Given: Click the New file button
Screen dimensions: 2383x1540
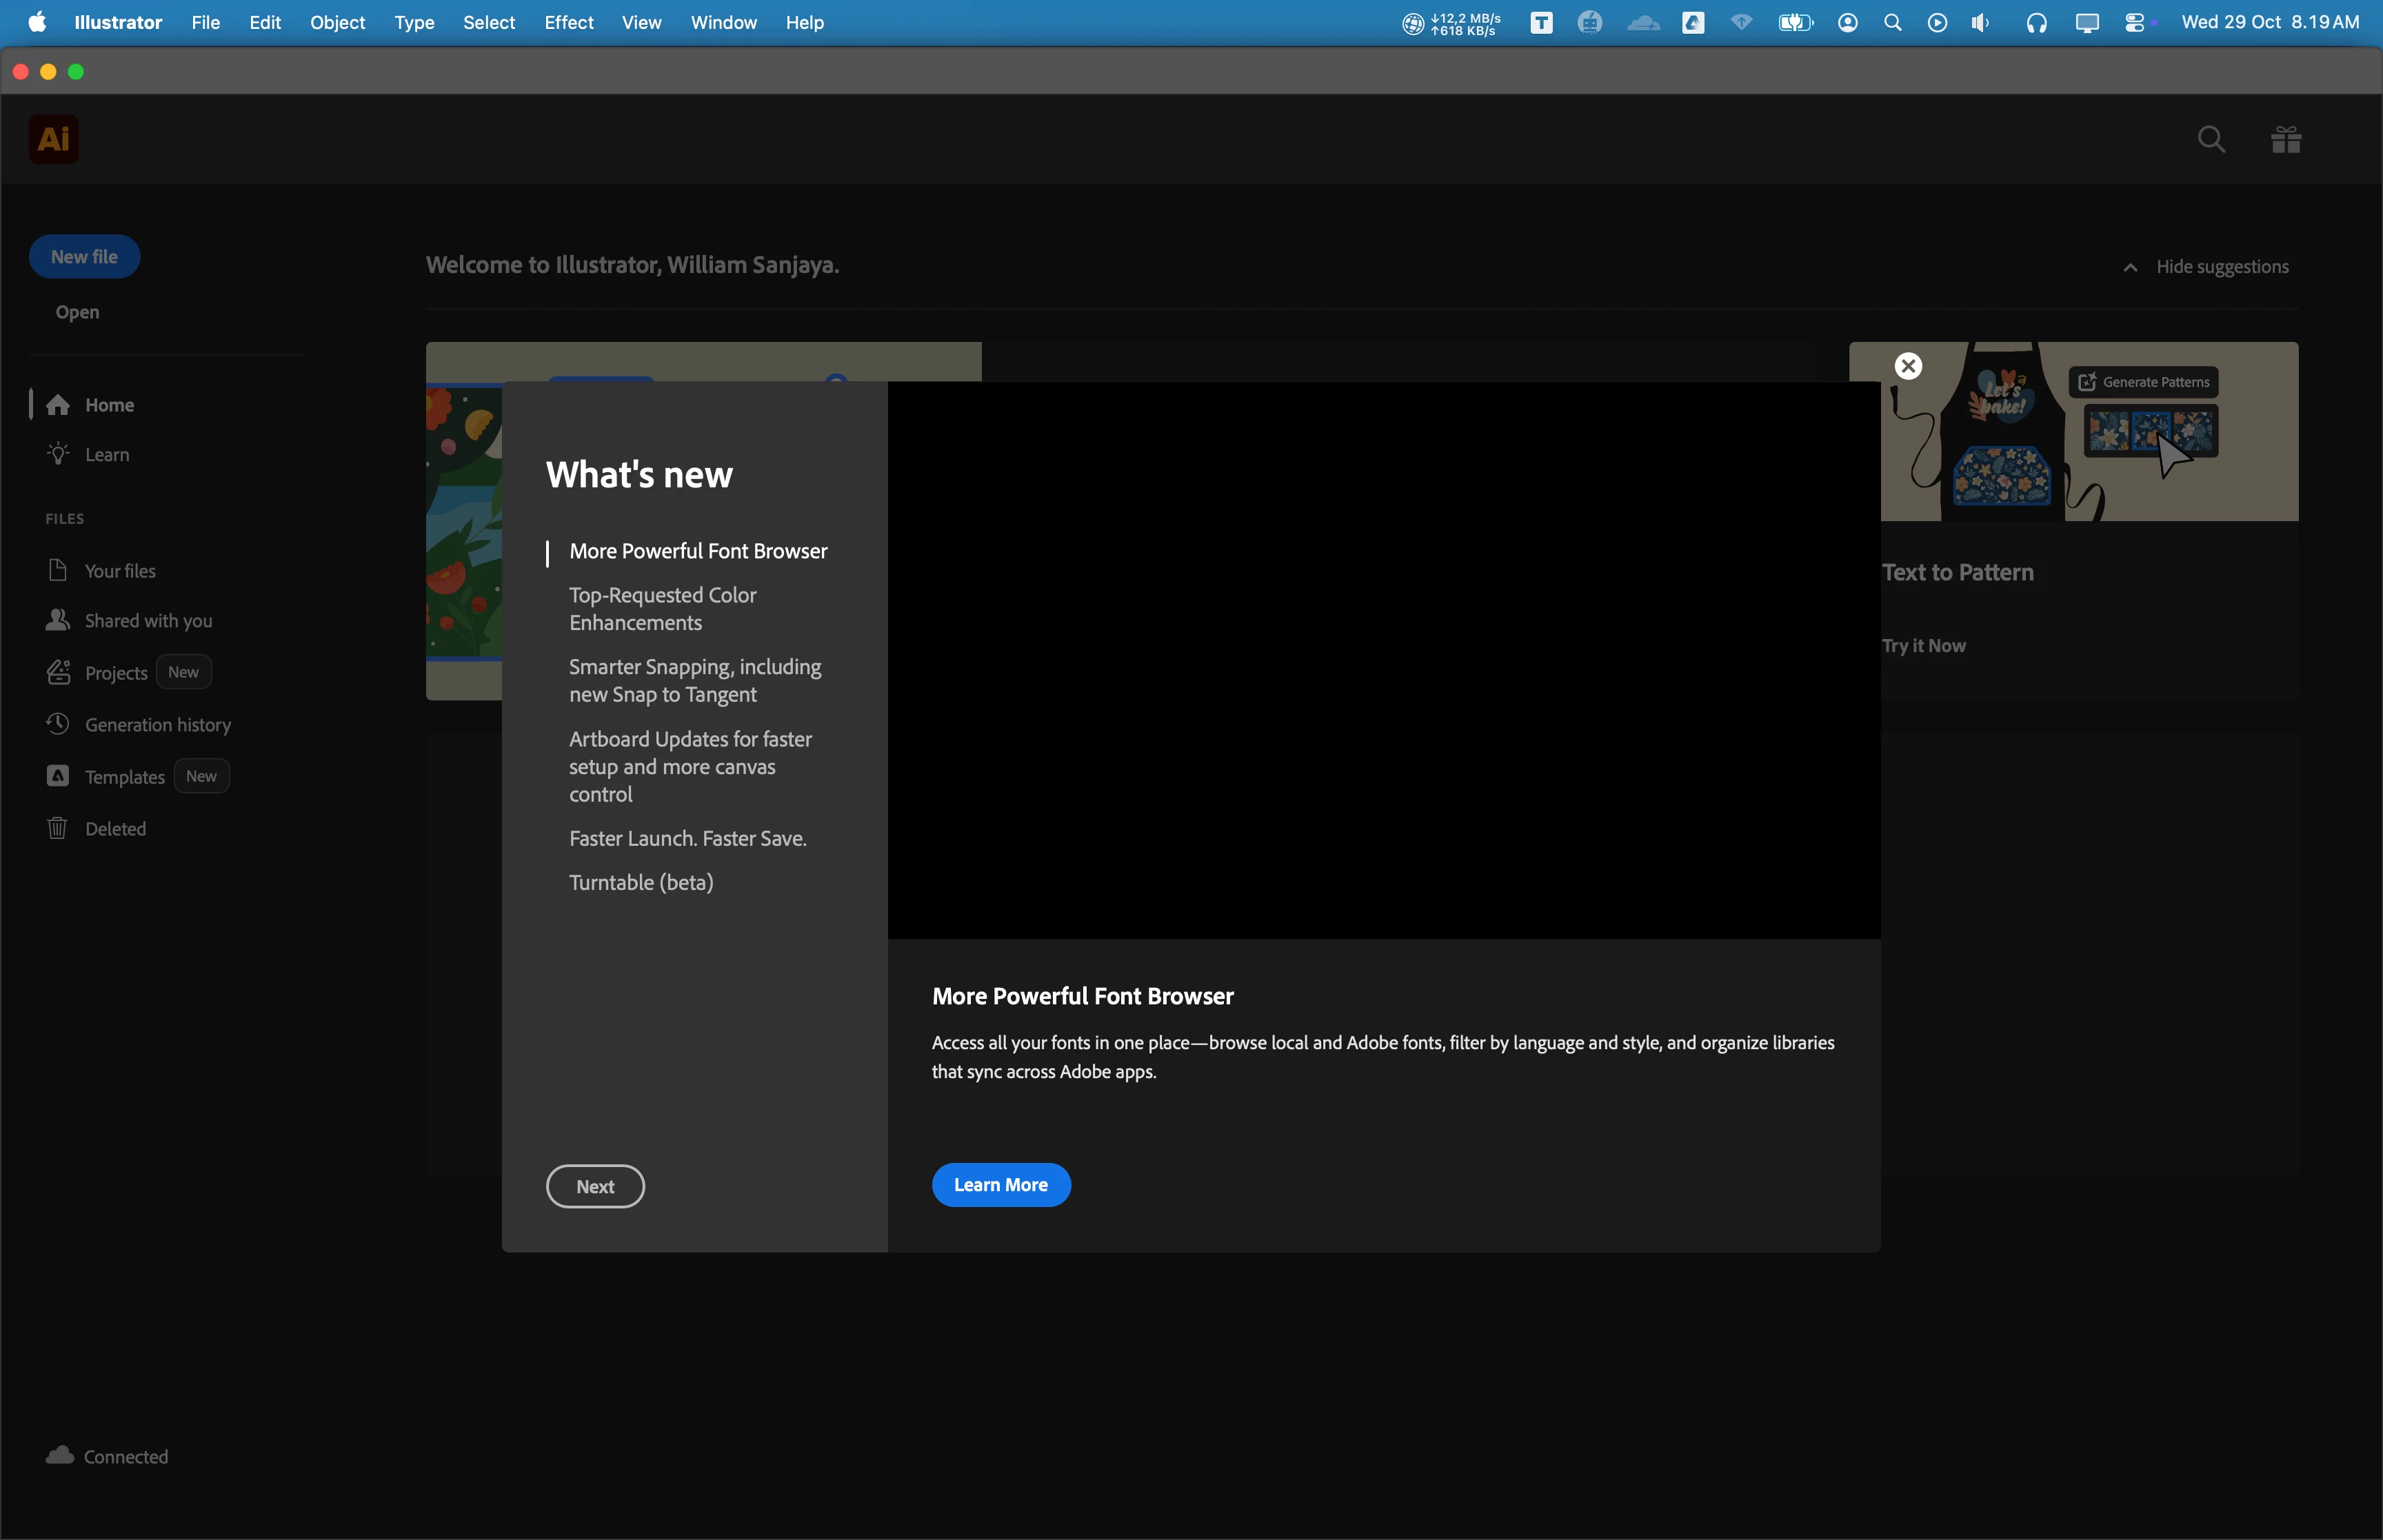Looking at the screenshot, I should 84,257.
